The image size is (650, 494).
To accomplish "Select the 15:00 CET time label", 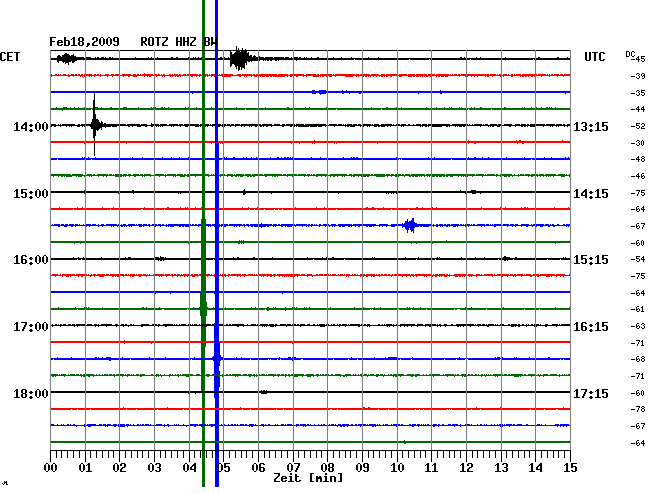I will (x=31, y=194).
